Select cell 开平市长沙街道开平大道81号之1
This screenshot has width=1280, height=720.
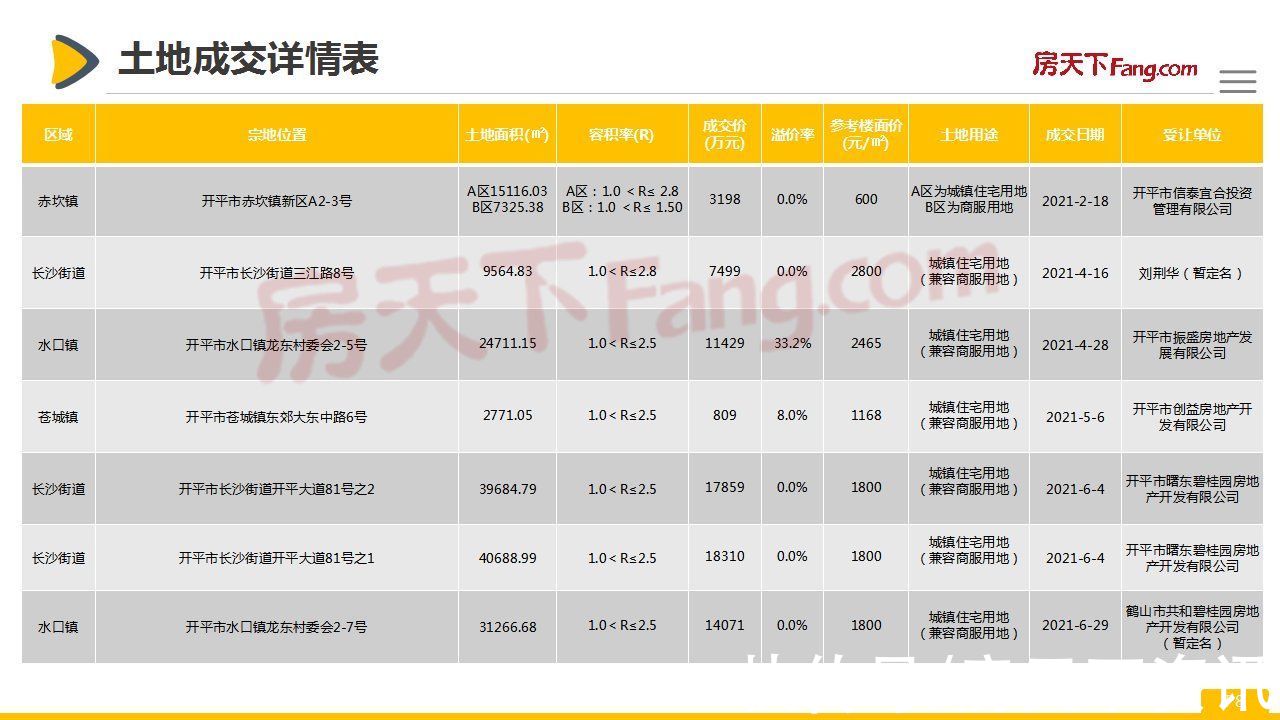coord(277,558)
